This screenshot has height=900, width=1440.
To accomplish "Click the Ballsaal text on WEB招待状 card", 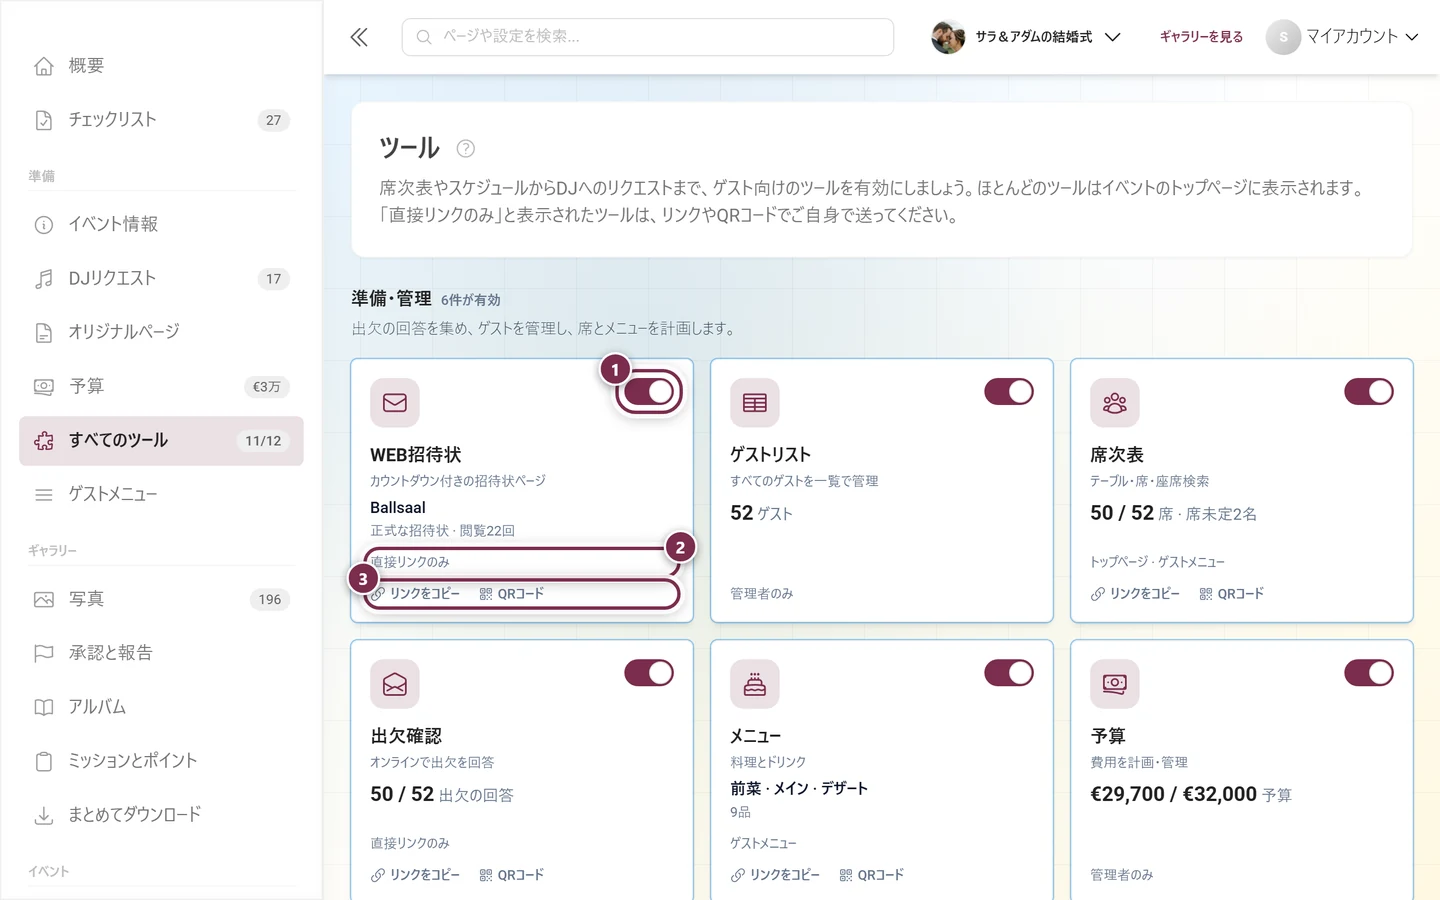I will pos(398,508).
